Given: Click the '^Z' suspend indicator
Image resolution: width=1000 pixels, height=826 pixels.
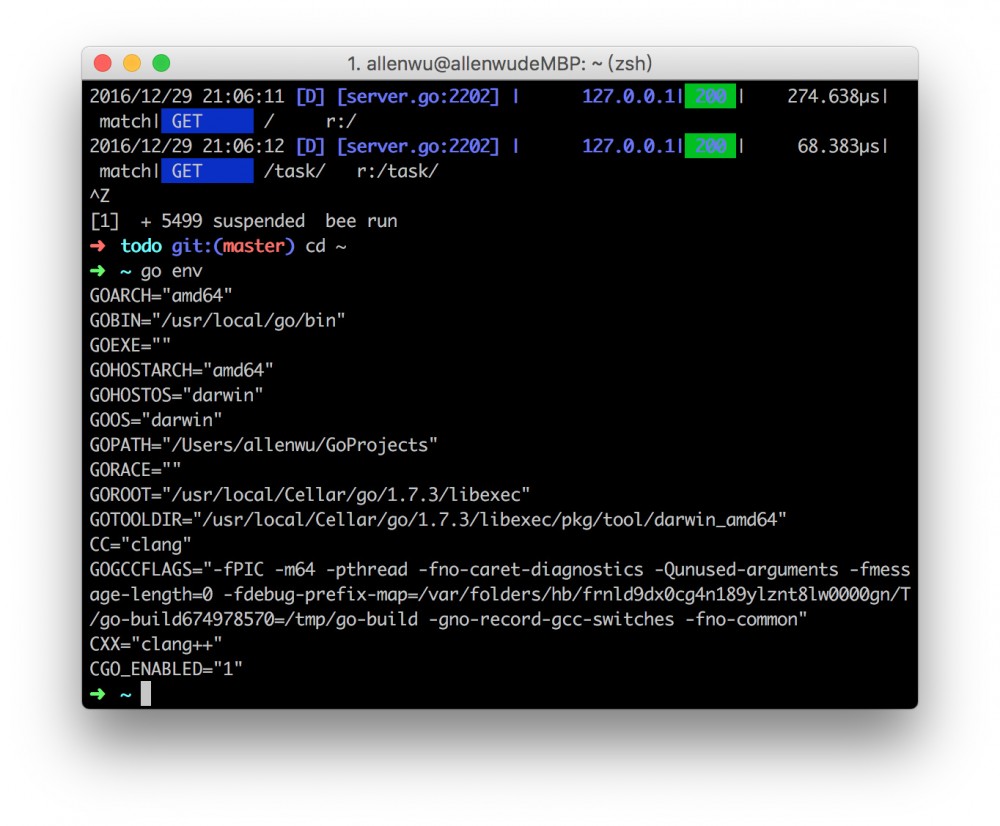Looking at the screenshot, I should 100,196.
